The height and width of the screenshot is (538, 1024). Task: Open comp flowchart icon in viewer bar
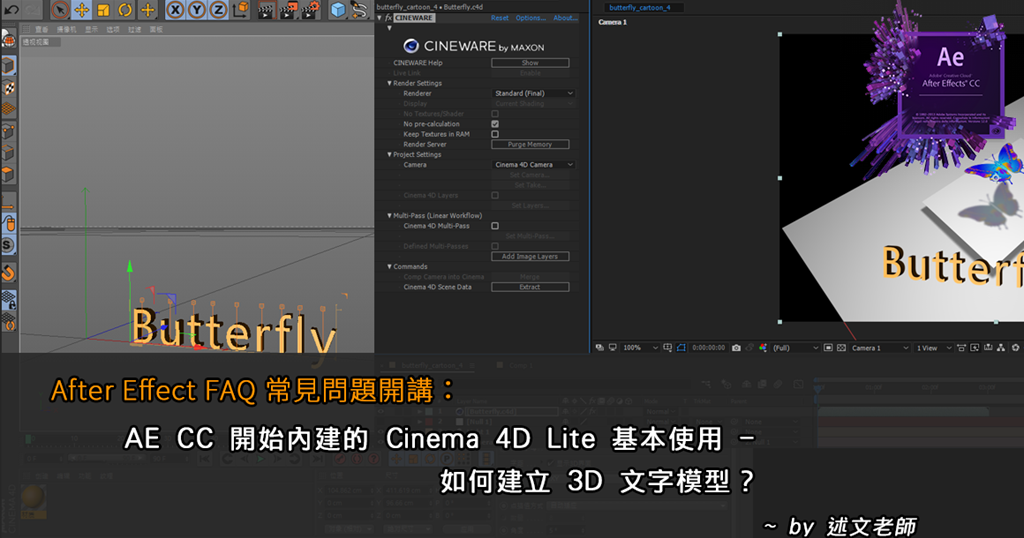coord(1000,348)
